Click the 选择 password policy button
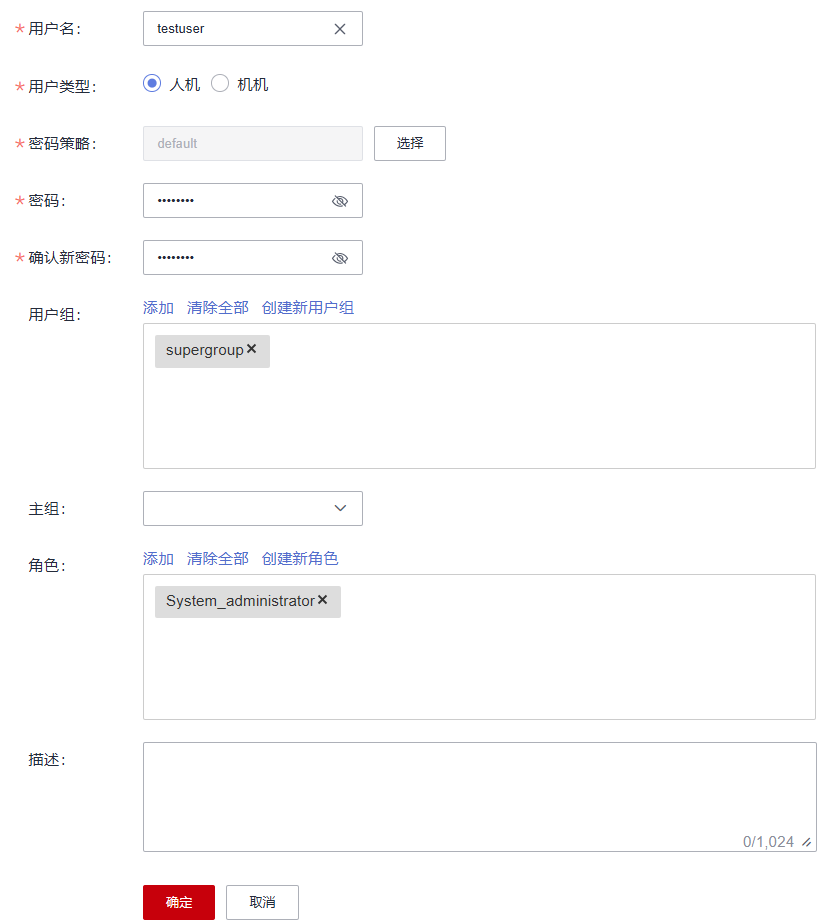 410,143
